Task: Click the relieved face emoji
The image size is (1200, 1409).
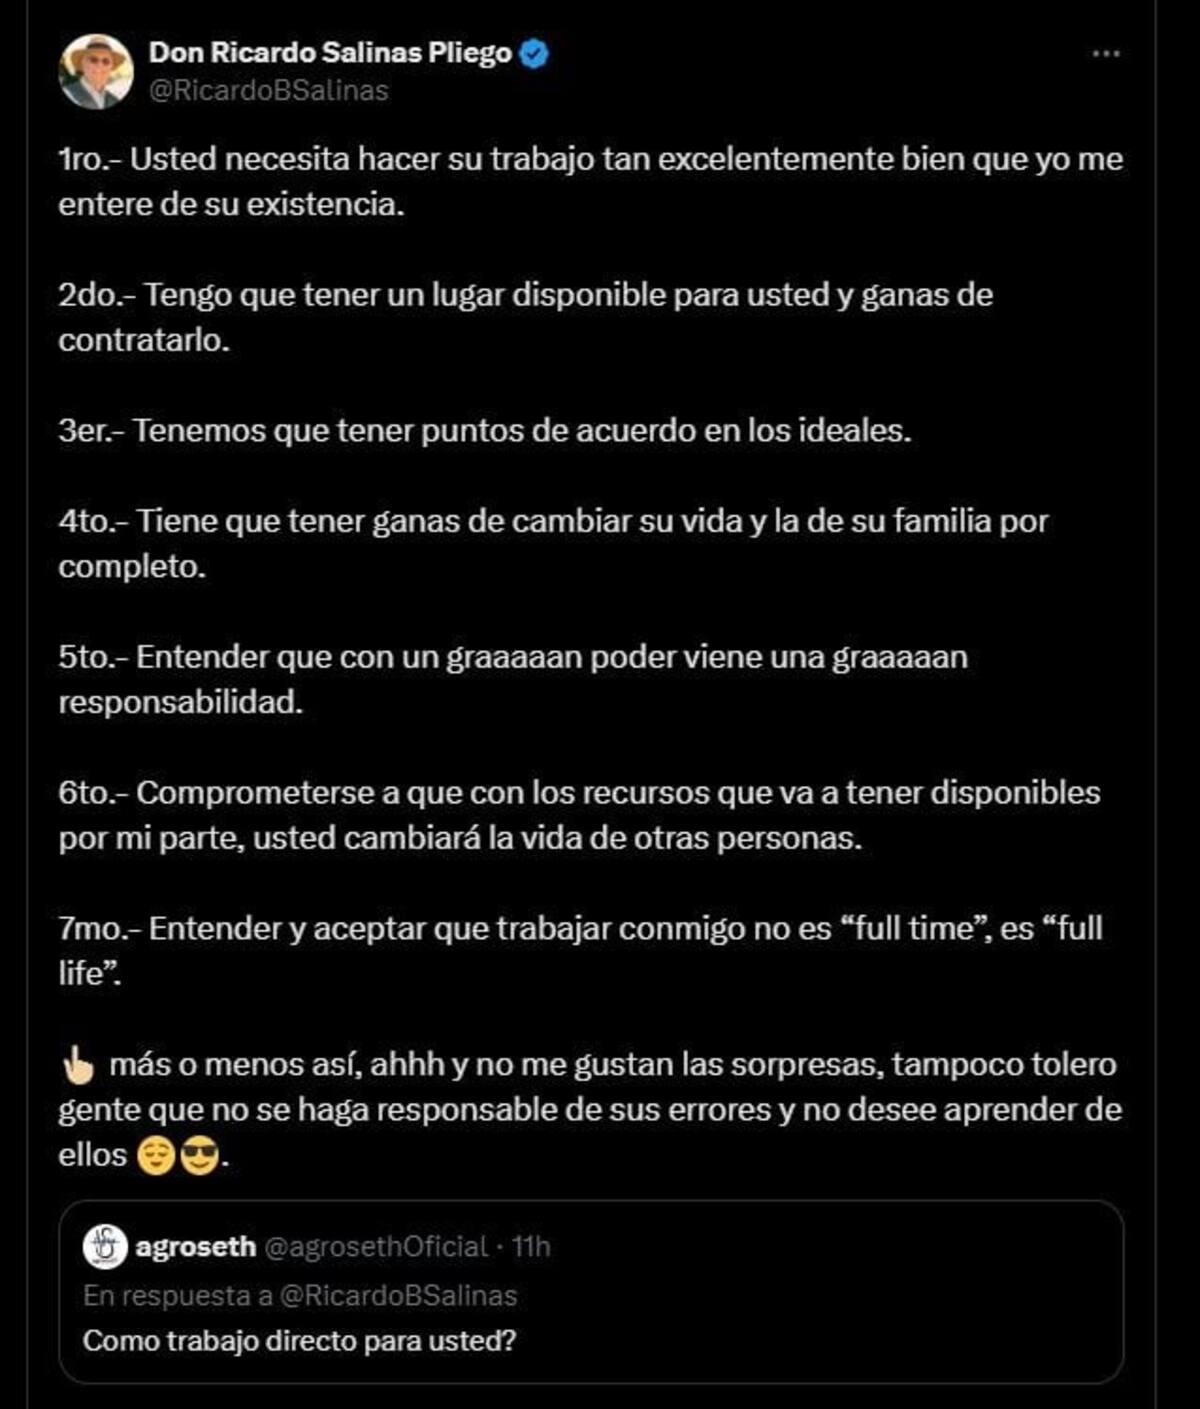Action: [x=156, y=1156]
